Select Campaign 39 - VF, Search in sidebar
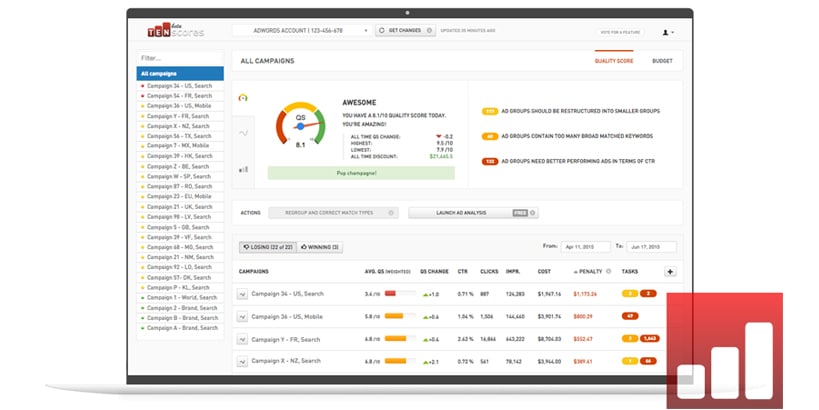The image size is (819, 410). click(180, 237)
